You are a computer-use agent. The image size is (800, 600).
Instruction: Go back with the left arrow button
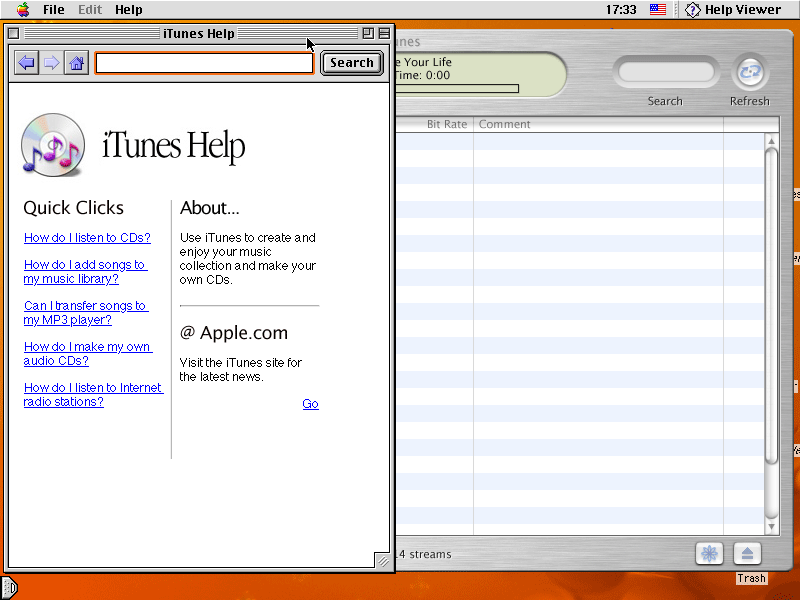27,63
